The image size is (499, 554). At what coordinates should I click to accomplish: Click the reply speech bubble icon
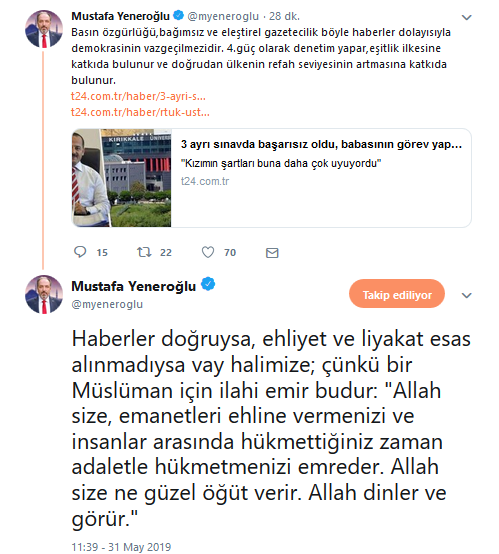click(80, 252)
